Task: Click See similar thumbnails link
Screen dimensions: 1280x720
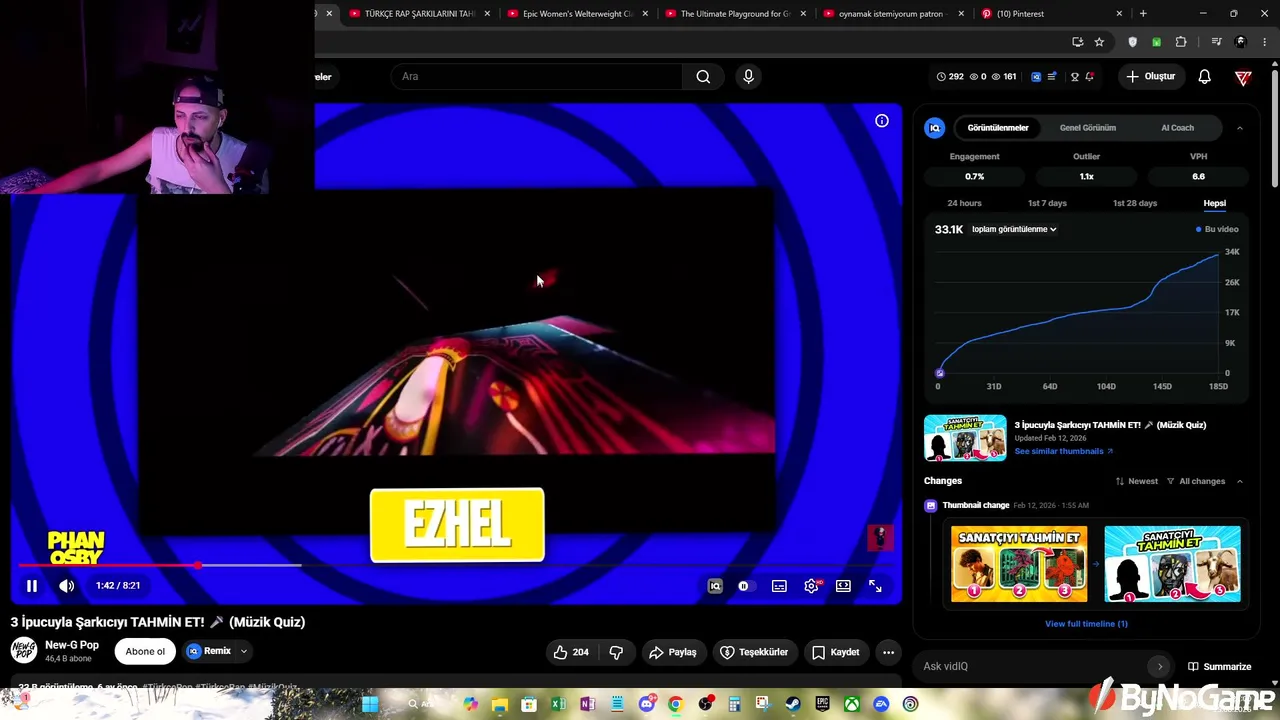Action: coord(1063,451)
